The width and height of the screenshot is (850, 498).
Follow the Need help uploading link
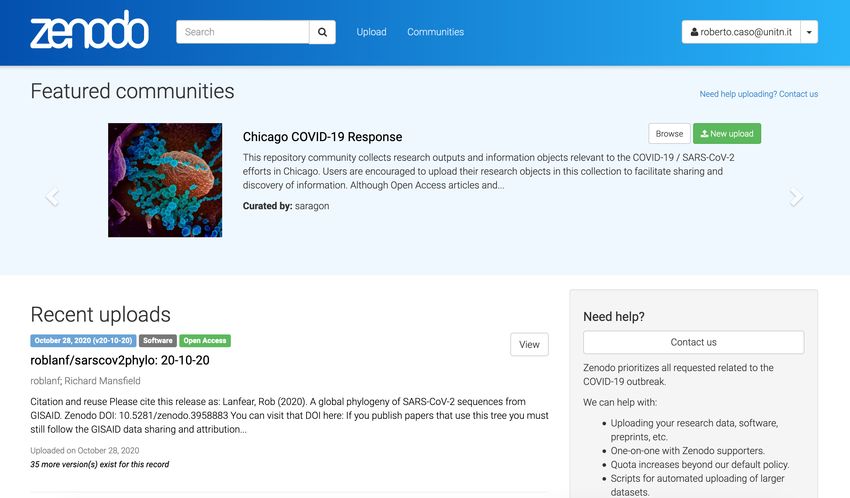point(758,94)
